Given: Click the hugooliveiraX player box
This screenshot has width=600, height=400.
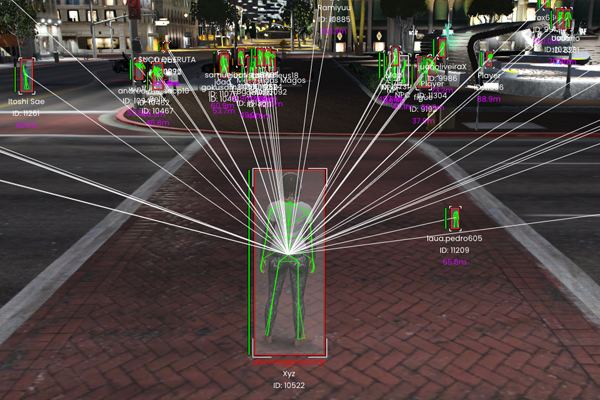Looking at the screenshot, I should [439, 48].
